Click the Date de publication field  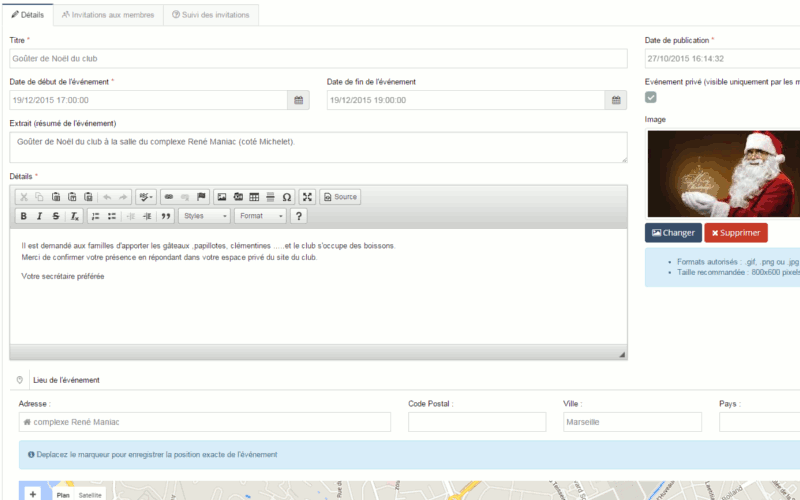coord(722,59)
